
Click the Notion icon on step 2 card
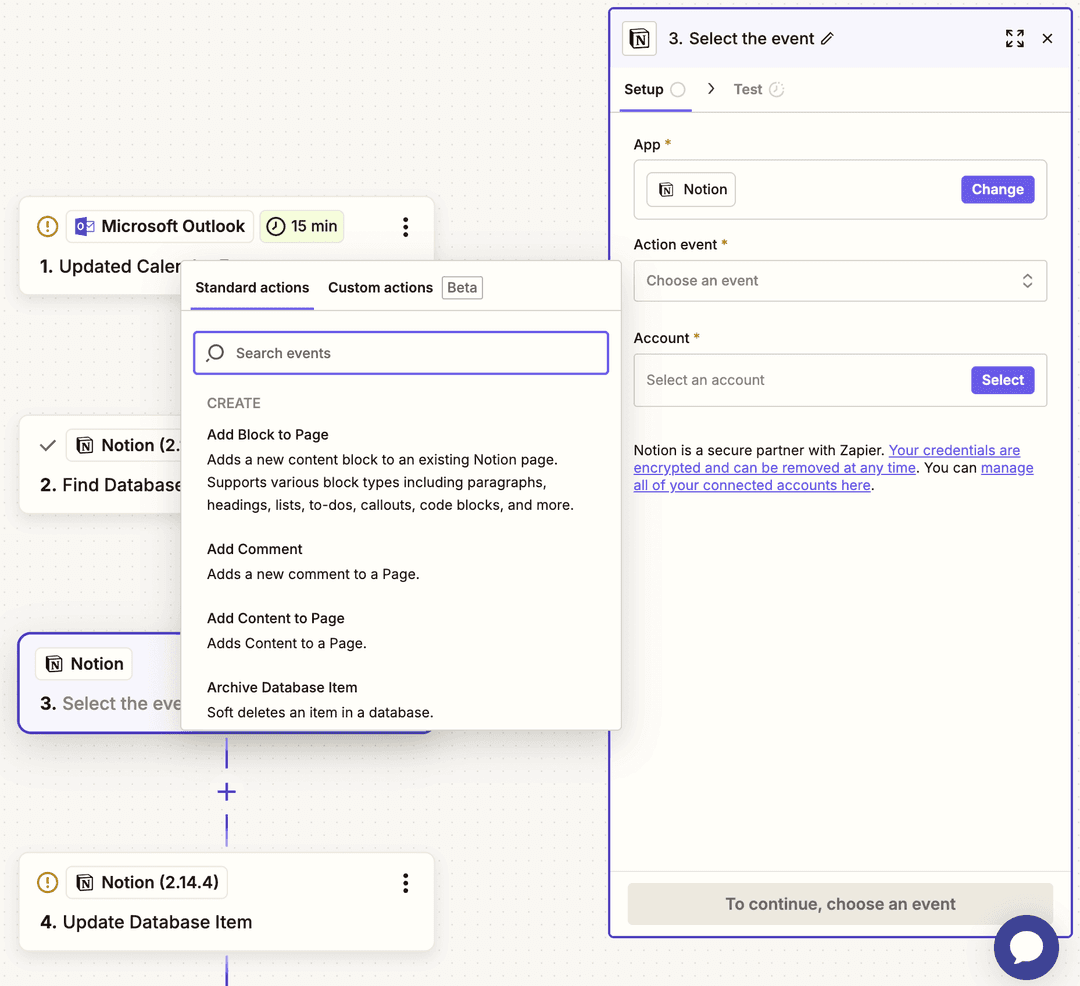click(x=85, y=445)
